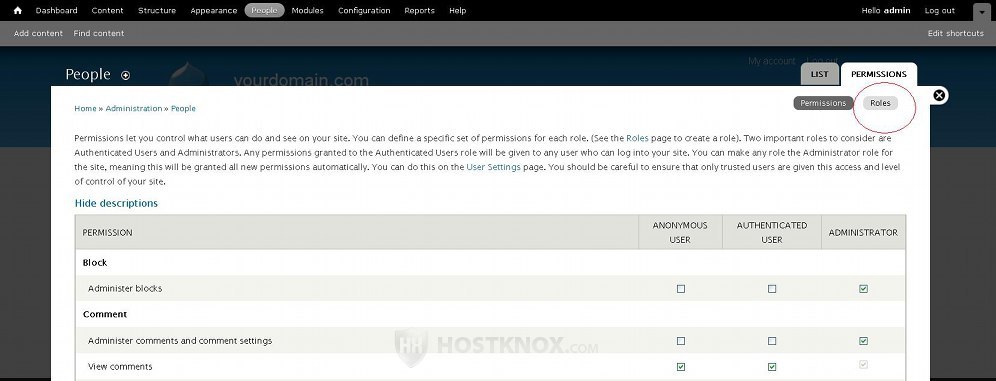Click the ADMINISTRATOR column header
Screen dimensions: 996x381
(863, 232)
